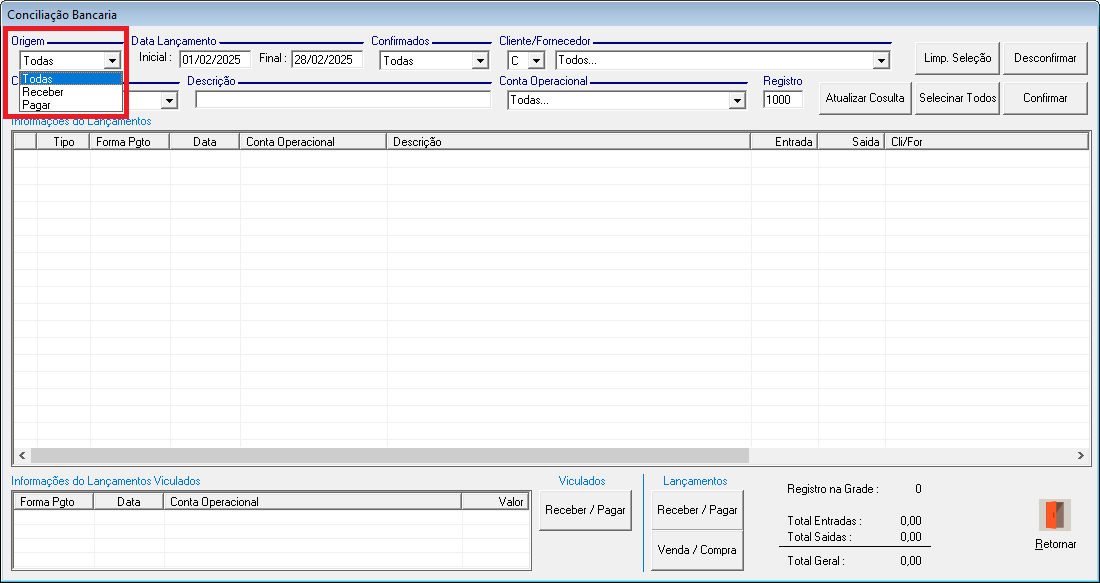Viewport: 1100px width, 583px height.
Task: Click the Registro field showing 1000
Action: tap(782, 100)
